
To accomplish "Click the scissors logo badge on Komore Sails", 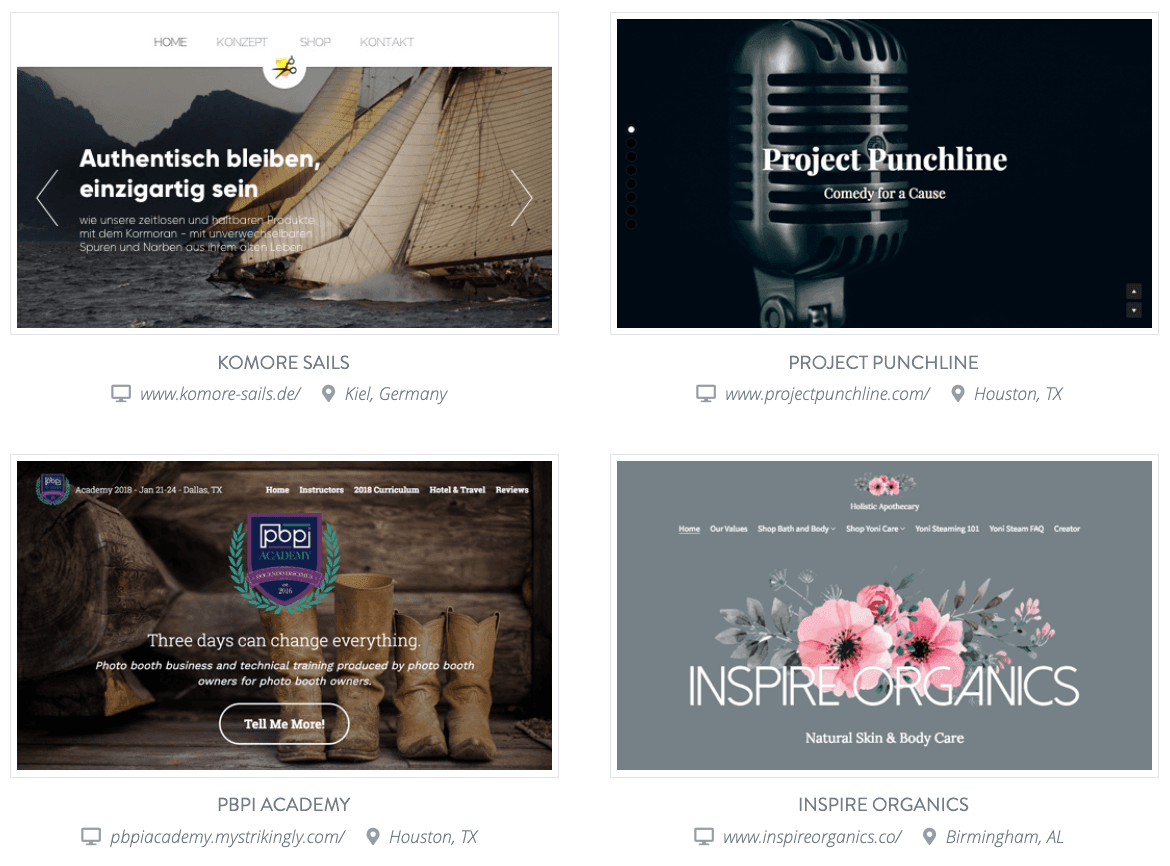I will (284, 67).
